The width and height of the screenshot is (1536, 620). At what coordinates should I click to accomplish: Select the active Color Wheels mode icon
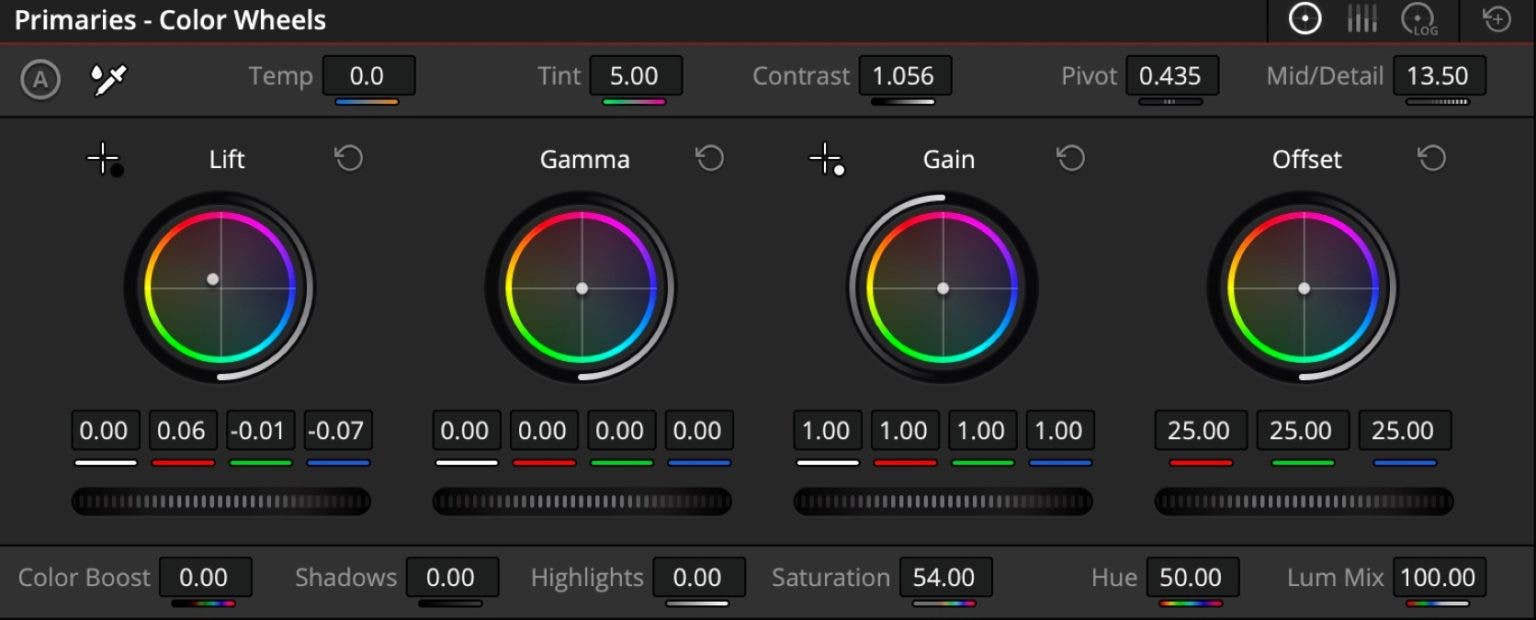coord(1304,18)
